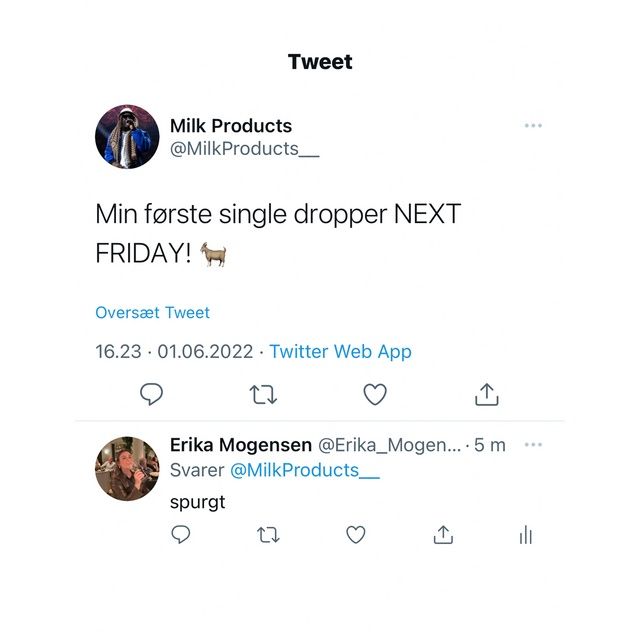Image resolution: width=640 pixels, height=640 pixels.
Task: Click the @MilkProducts__ mention in the reply
Action: (x=305, y=470)
